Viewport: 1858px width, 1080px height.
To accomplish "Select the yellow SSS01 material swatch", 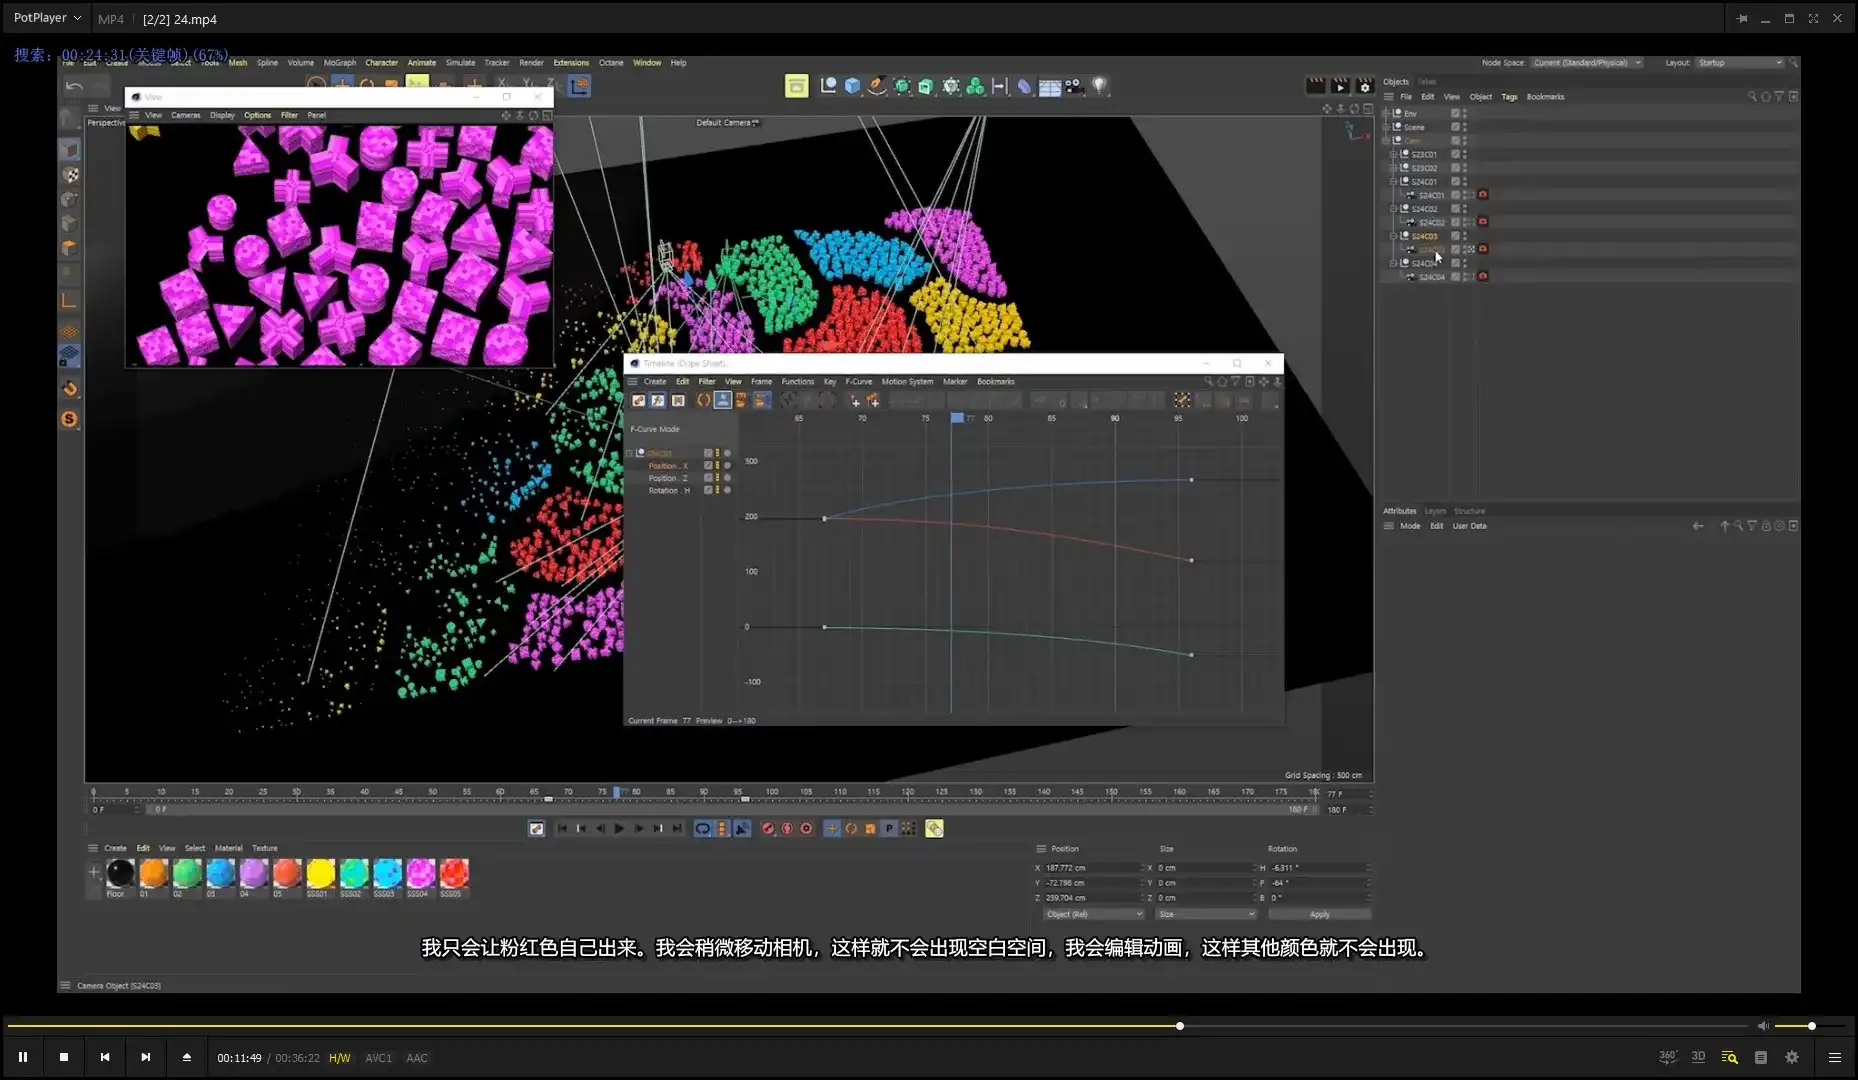I will point(320,875).
